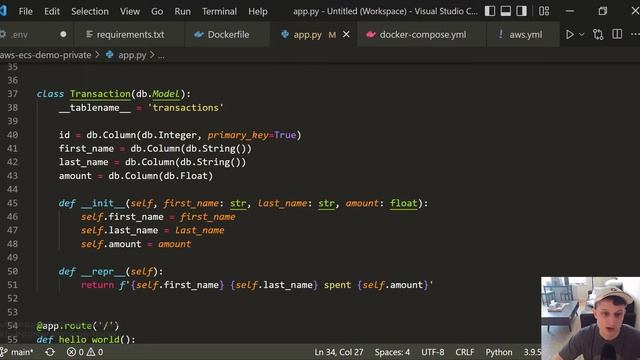Viewport: 640px width, 360px height.
Task: Open Customize Layout icon
Action: [x=544, y=11]
